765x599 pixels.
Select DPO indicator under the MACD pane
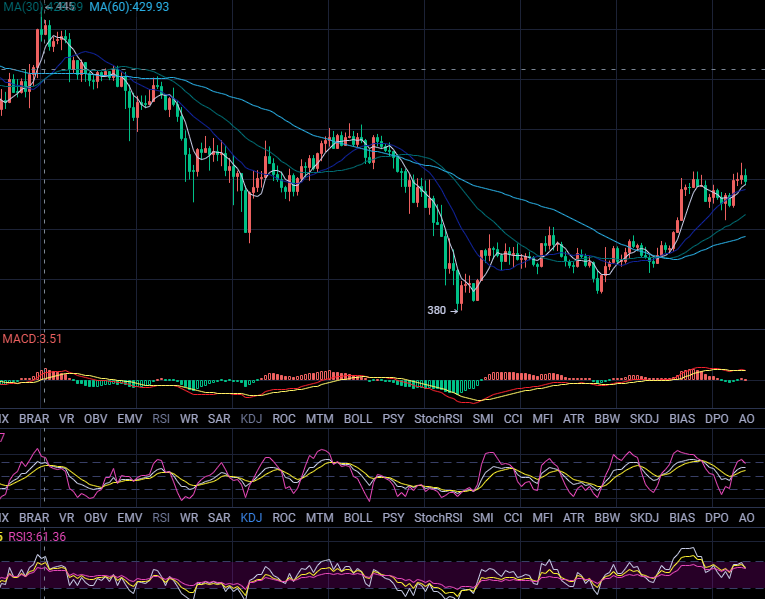(x=717, y=419)
